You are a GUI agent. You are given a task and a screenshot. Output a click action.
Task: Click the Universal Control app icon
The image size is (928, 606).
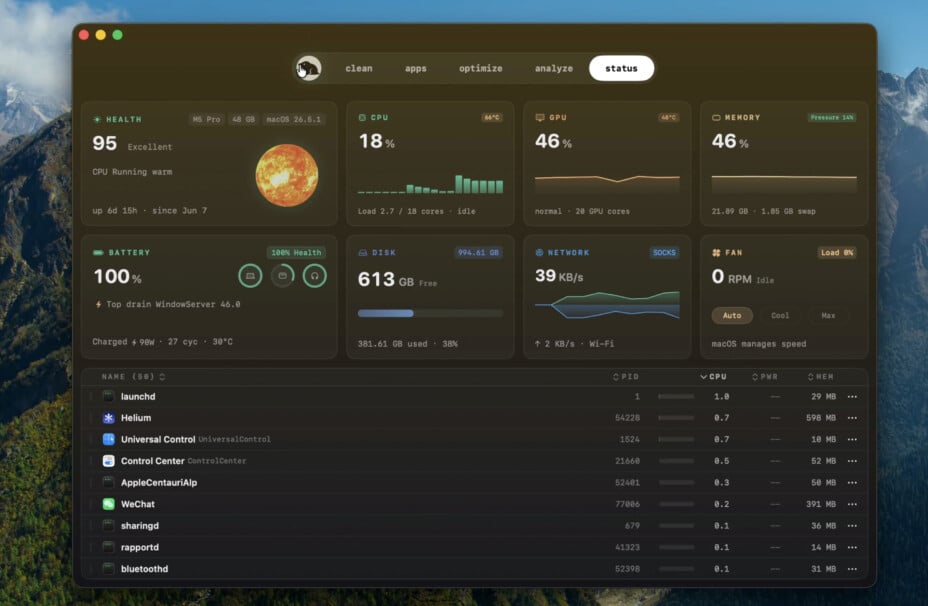108,440
